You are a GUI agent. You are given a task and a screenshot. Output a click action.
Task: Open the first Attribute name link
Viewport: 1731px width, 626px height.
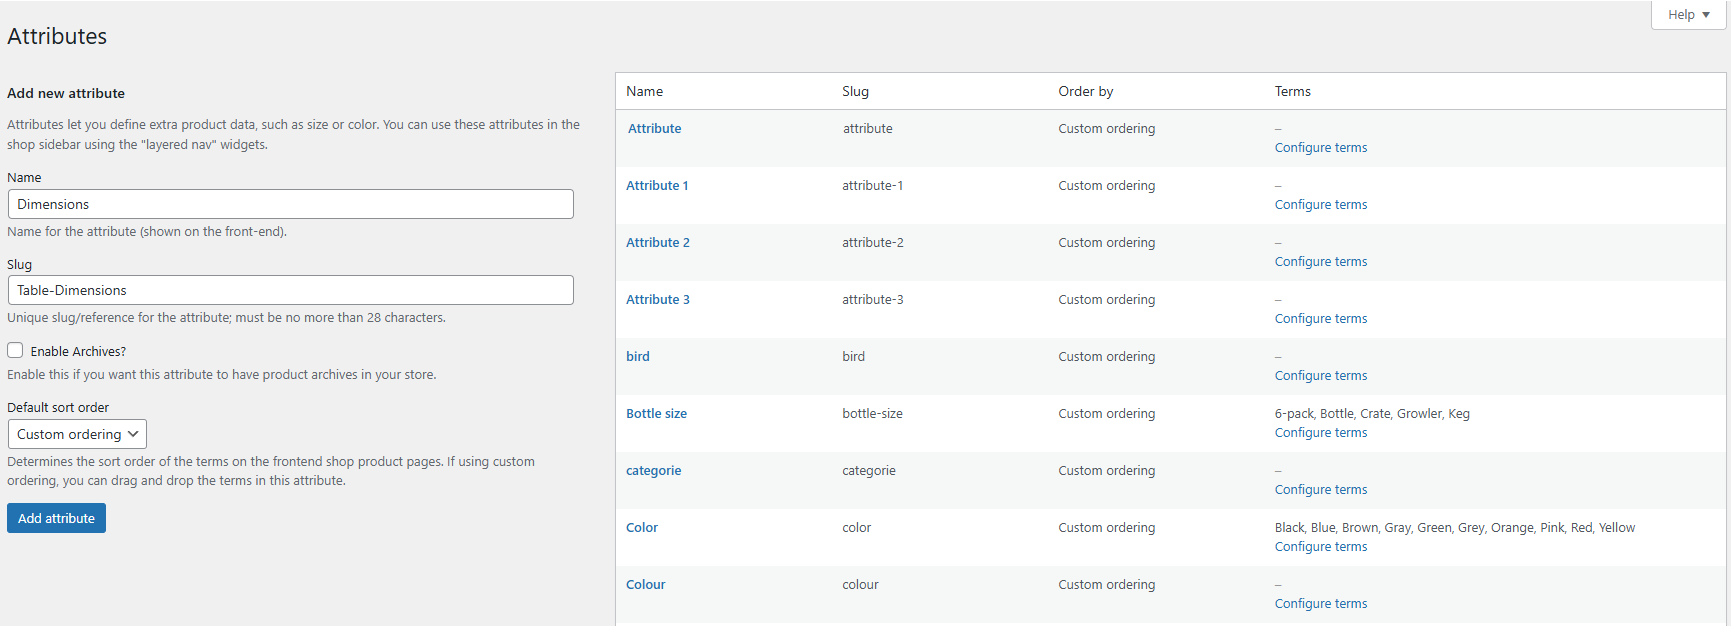click(654, 129)
